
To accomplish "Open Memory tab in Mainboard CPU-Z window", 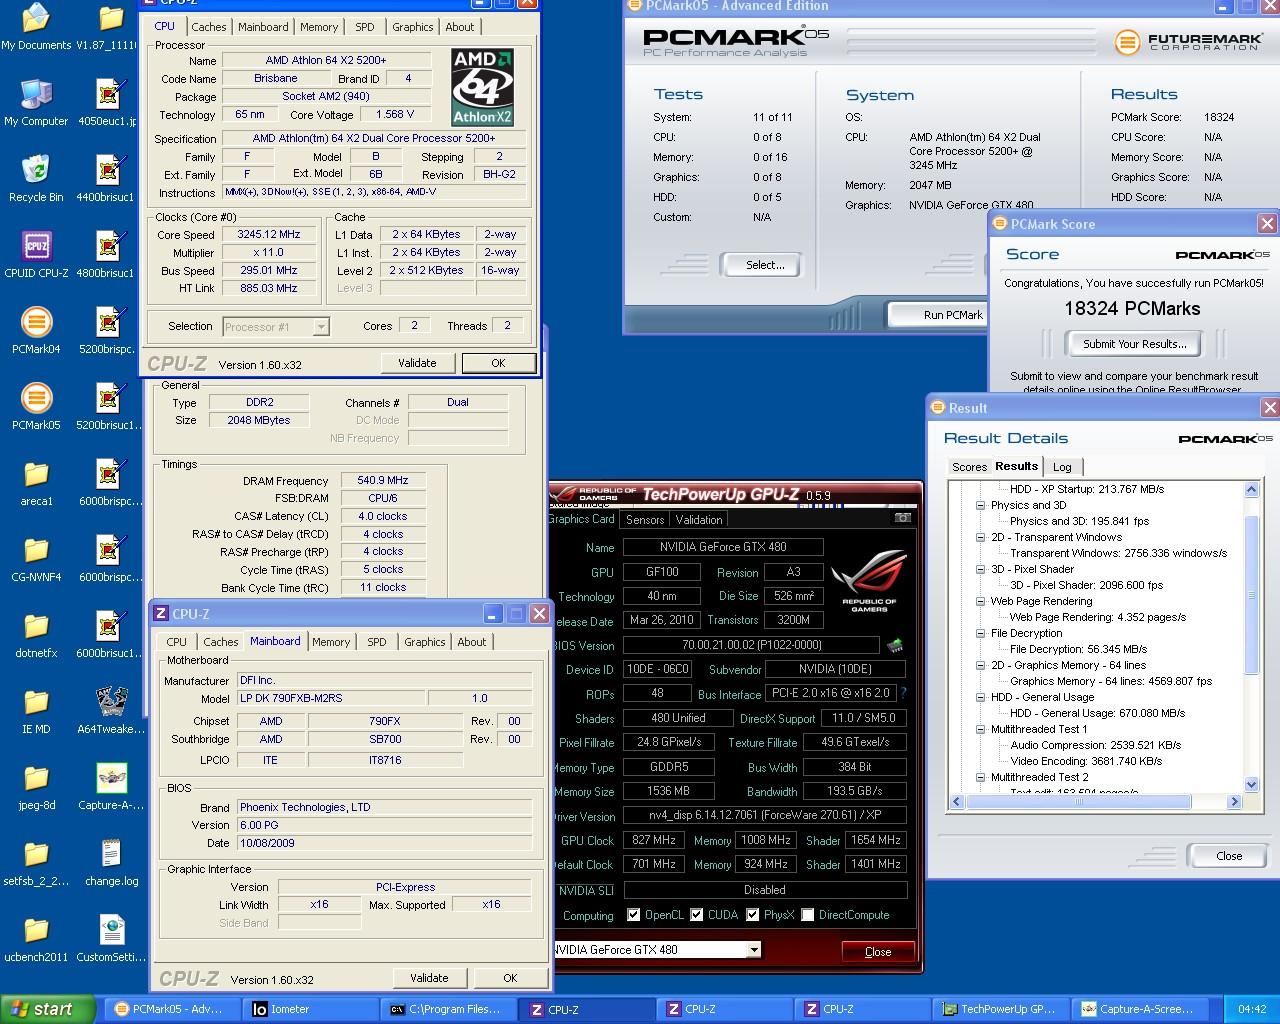I will 331,642.
